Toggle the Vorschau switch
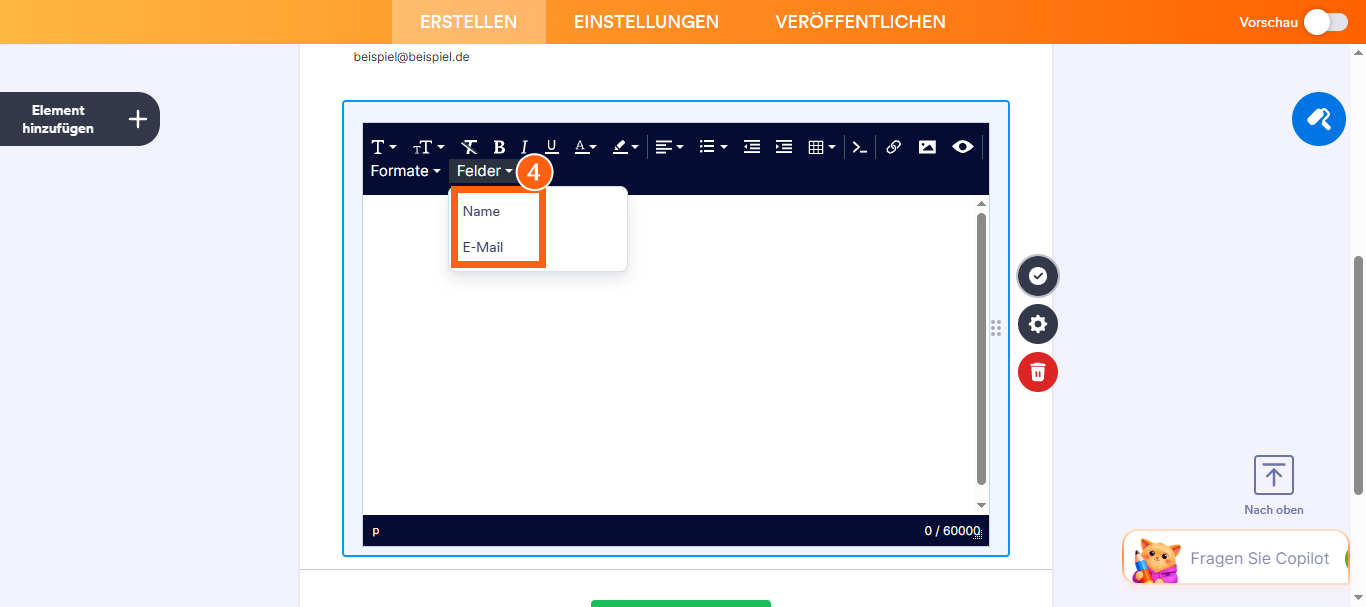 coord(1326,22)
